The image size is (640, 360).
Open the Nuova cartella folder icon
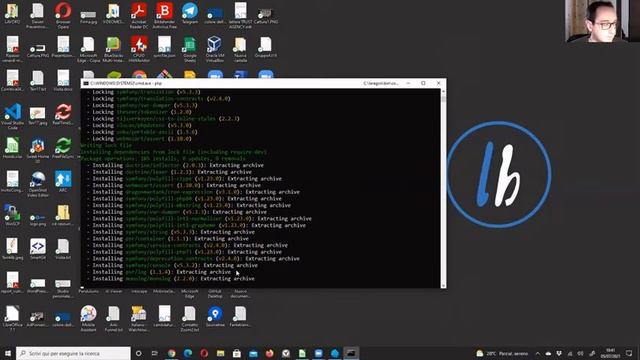[x=240, y=49]
